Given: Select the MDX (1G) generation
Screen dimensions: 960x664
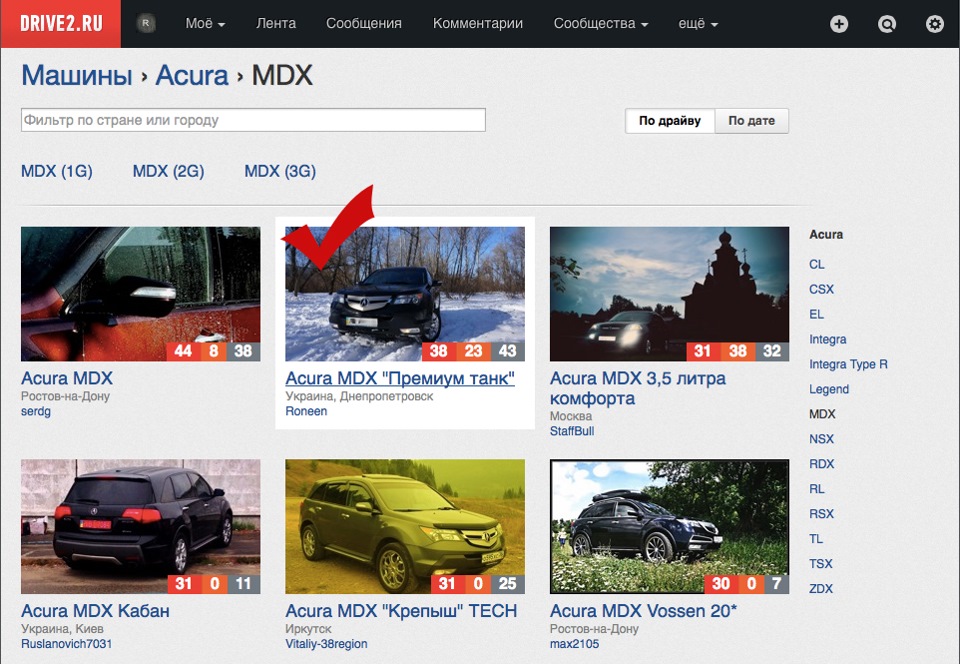Looking at the screenshot, I should [x=57, y=171].
